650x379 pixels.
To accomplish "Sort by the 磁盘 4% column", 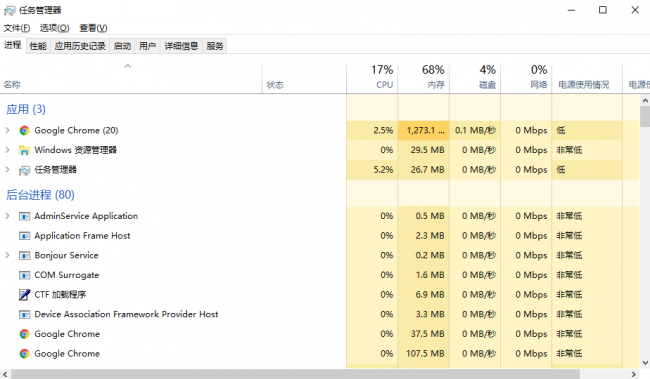I will (475, 78).
